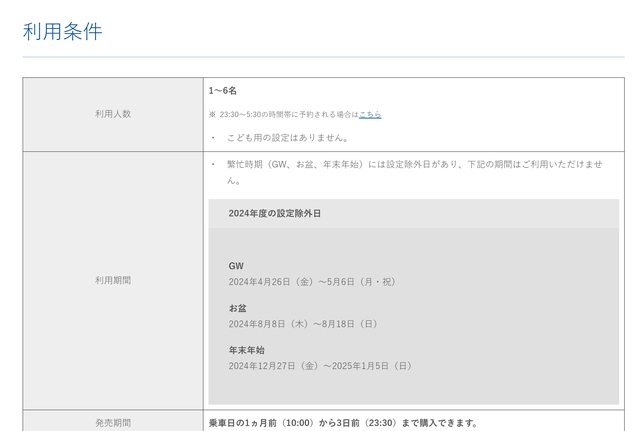The height and width of the screenshot is (431, 640).
Task: Click the こちら link in the note
Action: click(370, 115)
